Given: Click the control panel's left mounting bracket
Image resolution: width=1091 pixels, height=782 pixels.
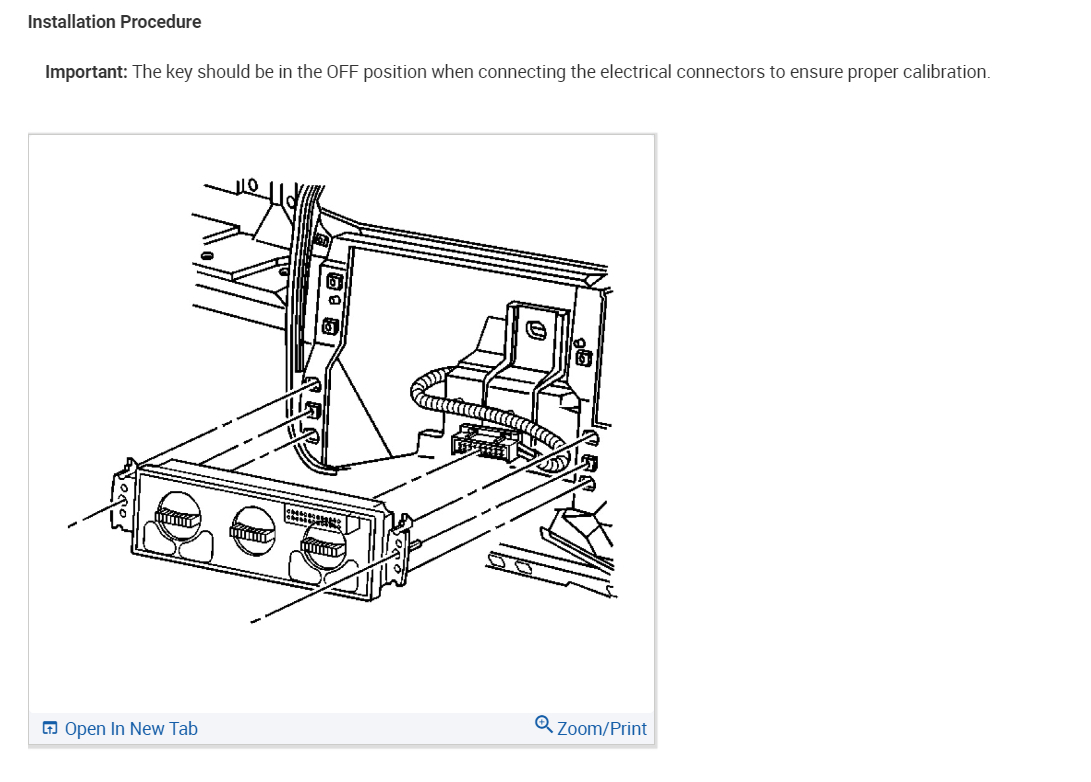Looking at the screenshot, I should click(x=122, y=495).
